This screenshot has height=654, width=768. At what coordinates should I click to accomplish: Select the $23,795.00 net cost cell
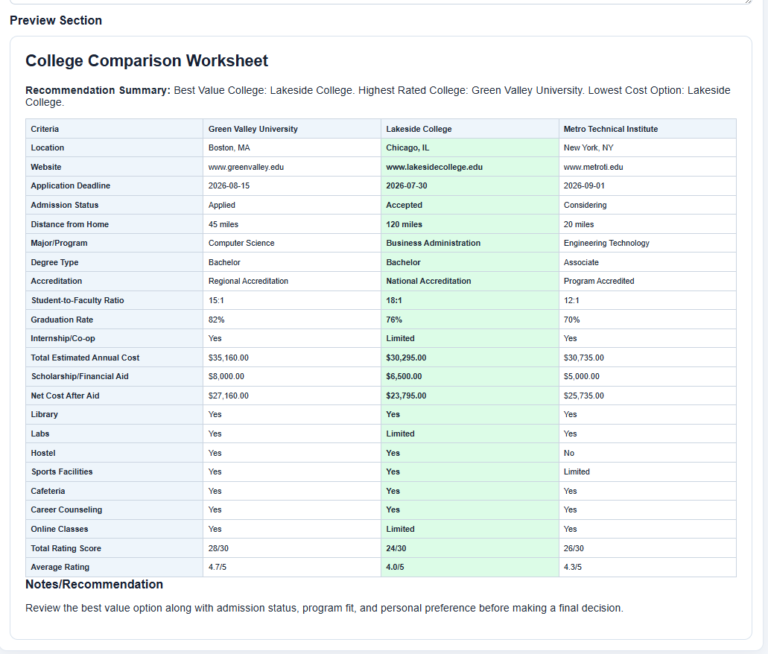coord(470,395)
